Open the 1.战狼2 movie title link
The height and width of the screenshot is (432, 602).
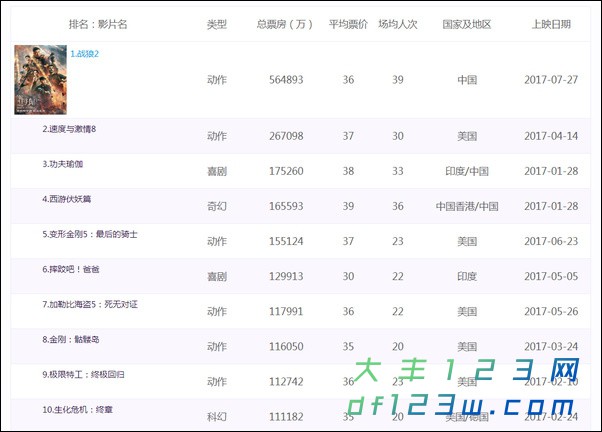coord(84,53)
